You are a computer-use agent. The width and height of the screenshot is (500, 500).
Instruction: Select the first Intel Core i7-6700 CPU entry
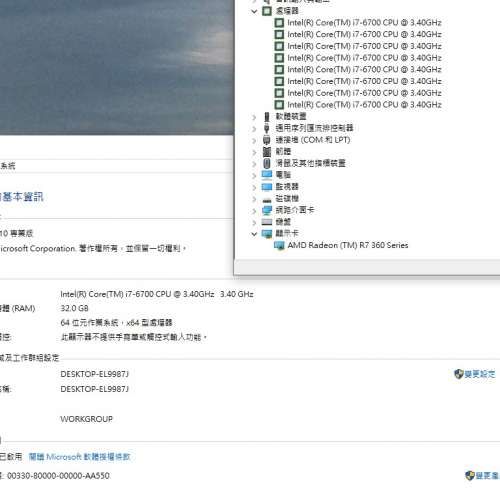coord(364,23)
